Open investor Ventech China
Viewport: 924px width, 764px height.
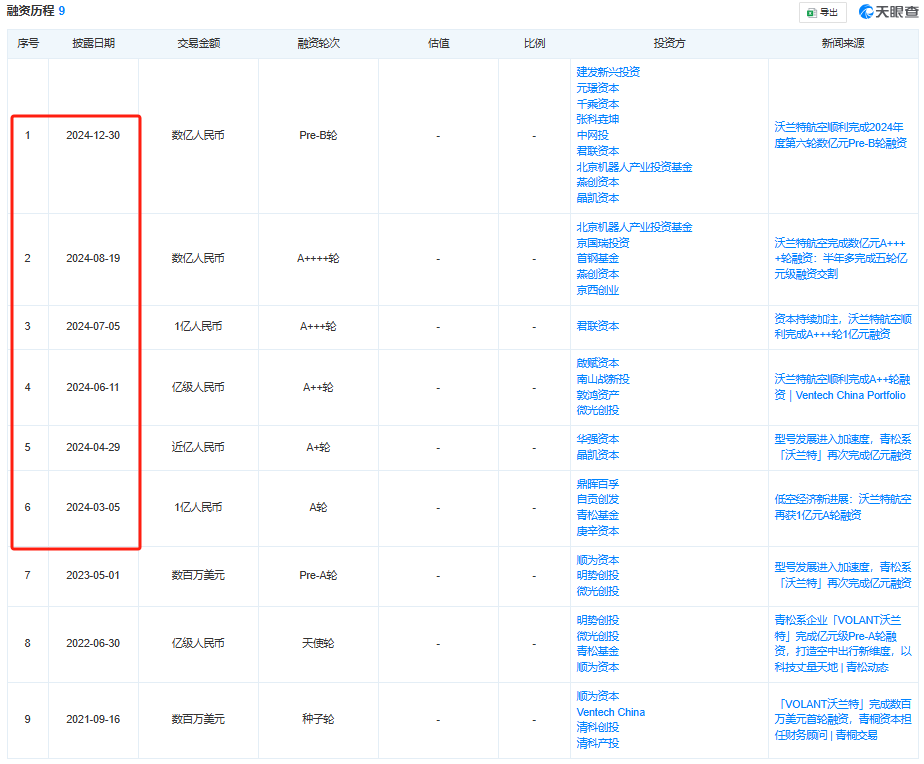click(x=610, y=712)
